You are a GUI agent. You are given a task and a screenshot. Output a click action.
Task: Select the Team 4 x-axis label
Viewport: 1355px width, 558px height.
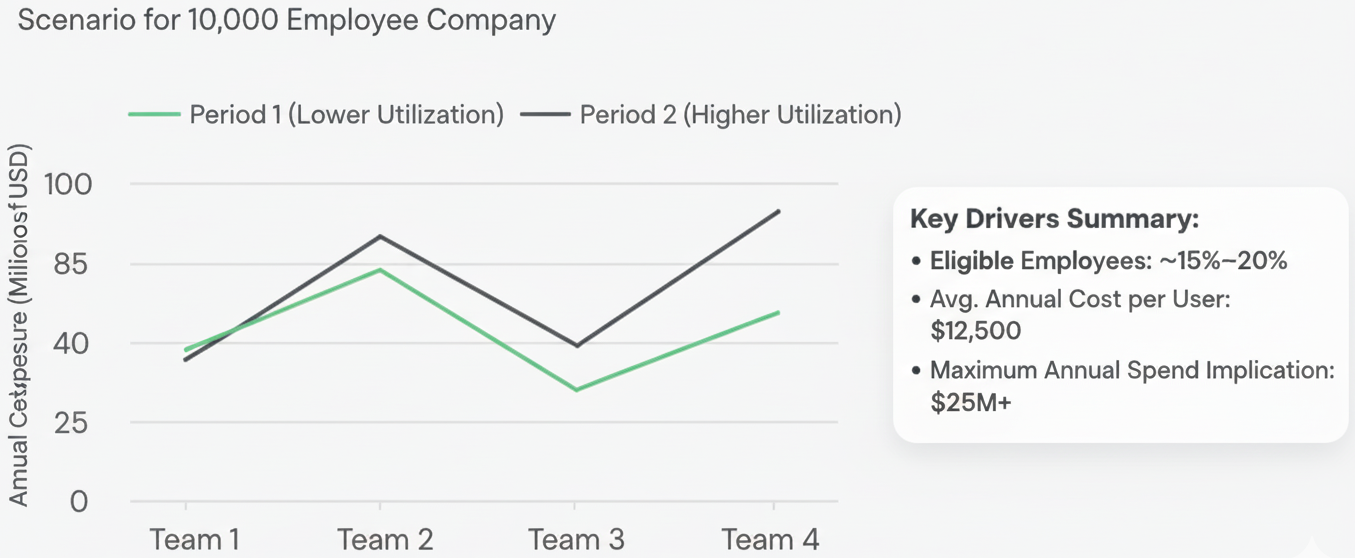pos(770,540)
